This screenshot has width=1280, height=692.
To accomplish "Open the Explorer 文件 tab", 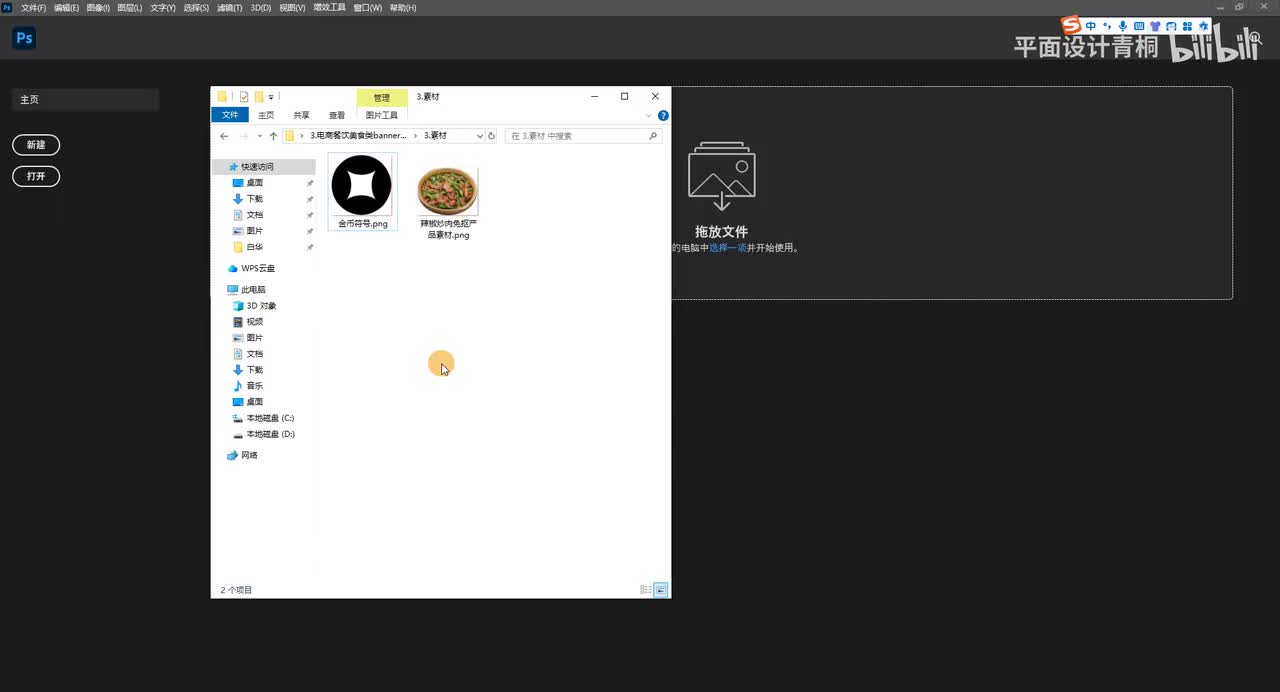I will tap(230, 115).
